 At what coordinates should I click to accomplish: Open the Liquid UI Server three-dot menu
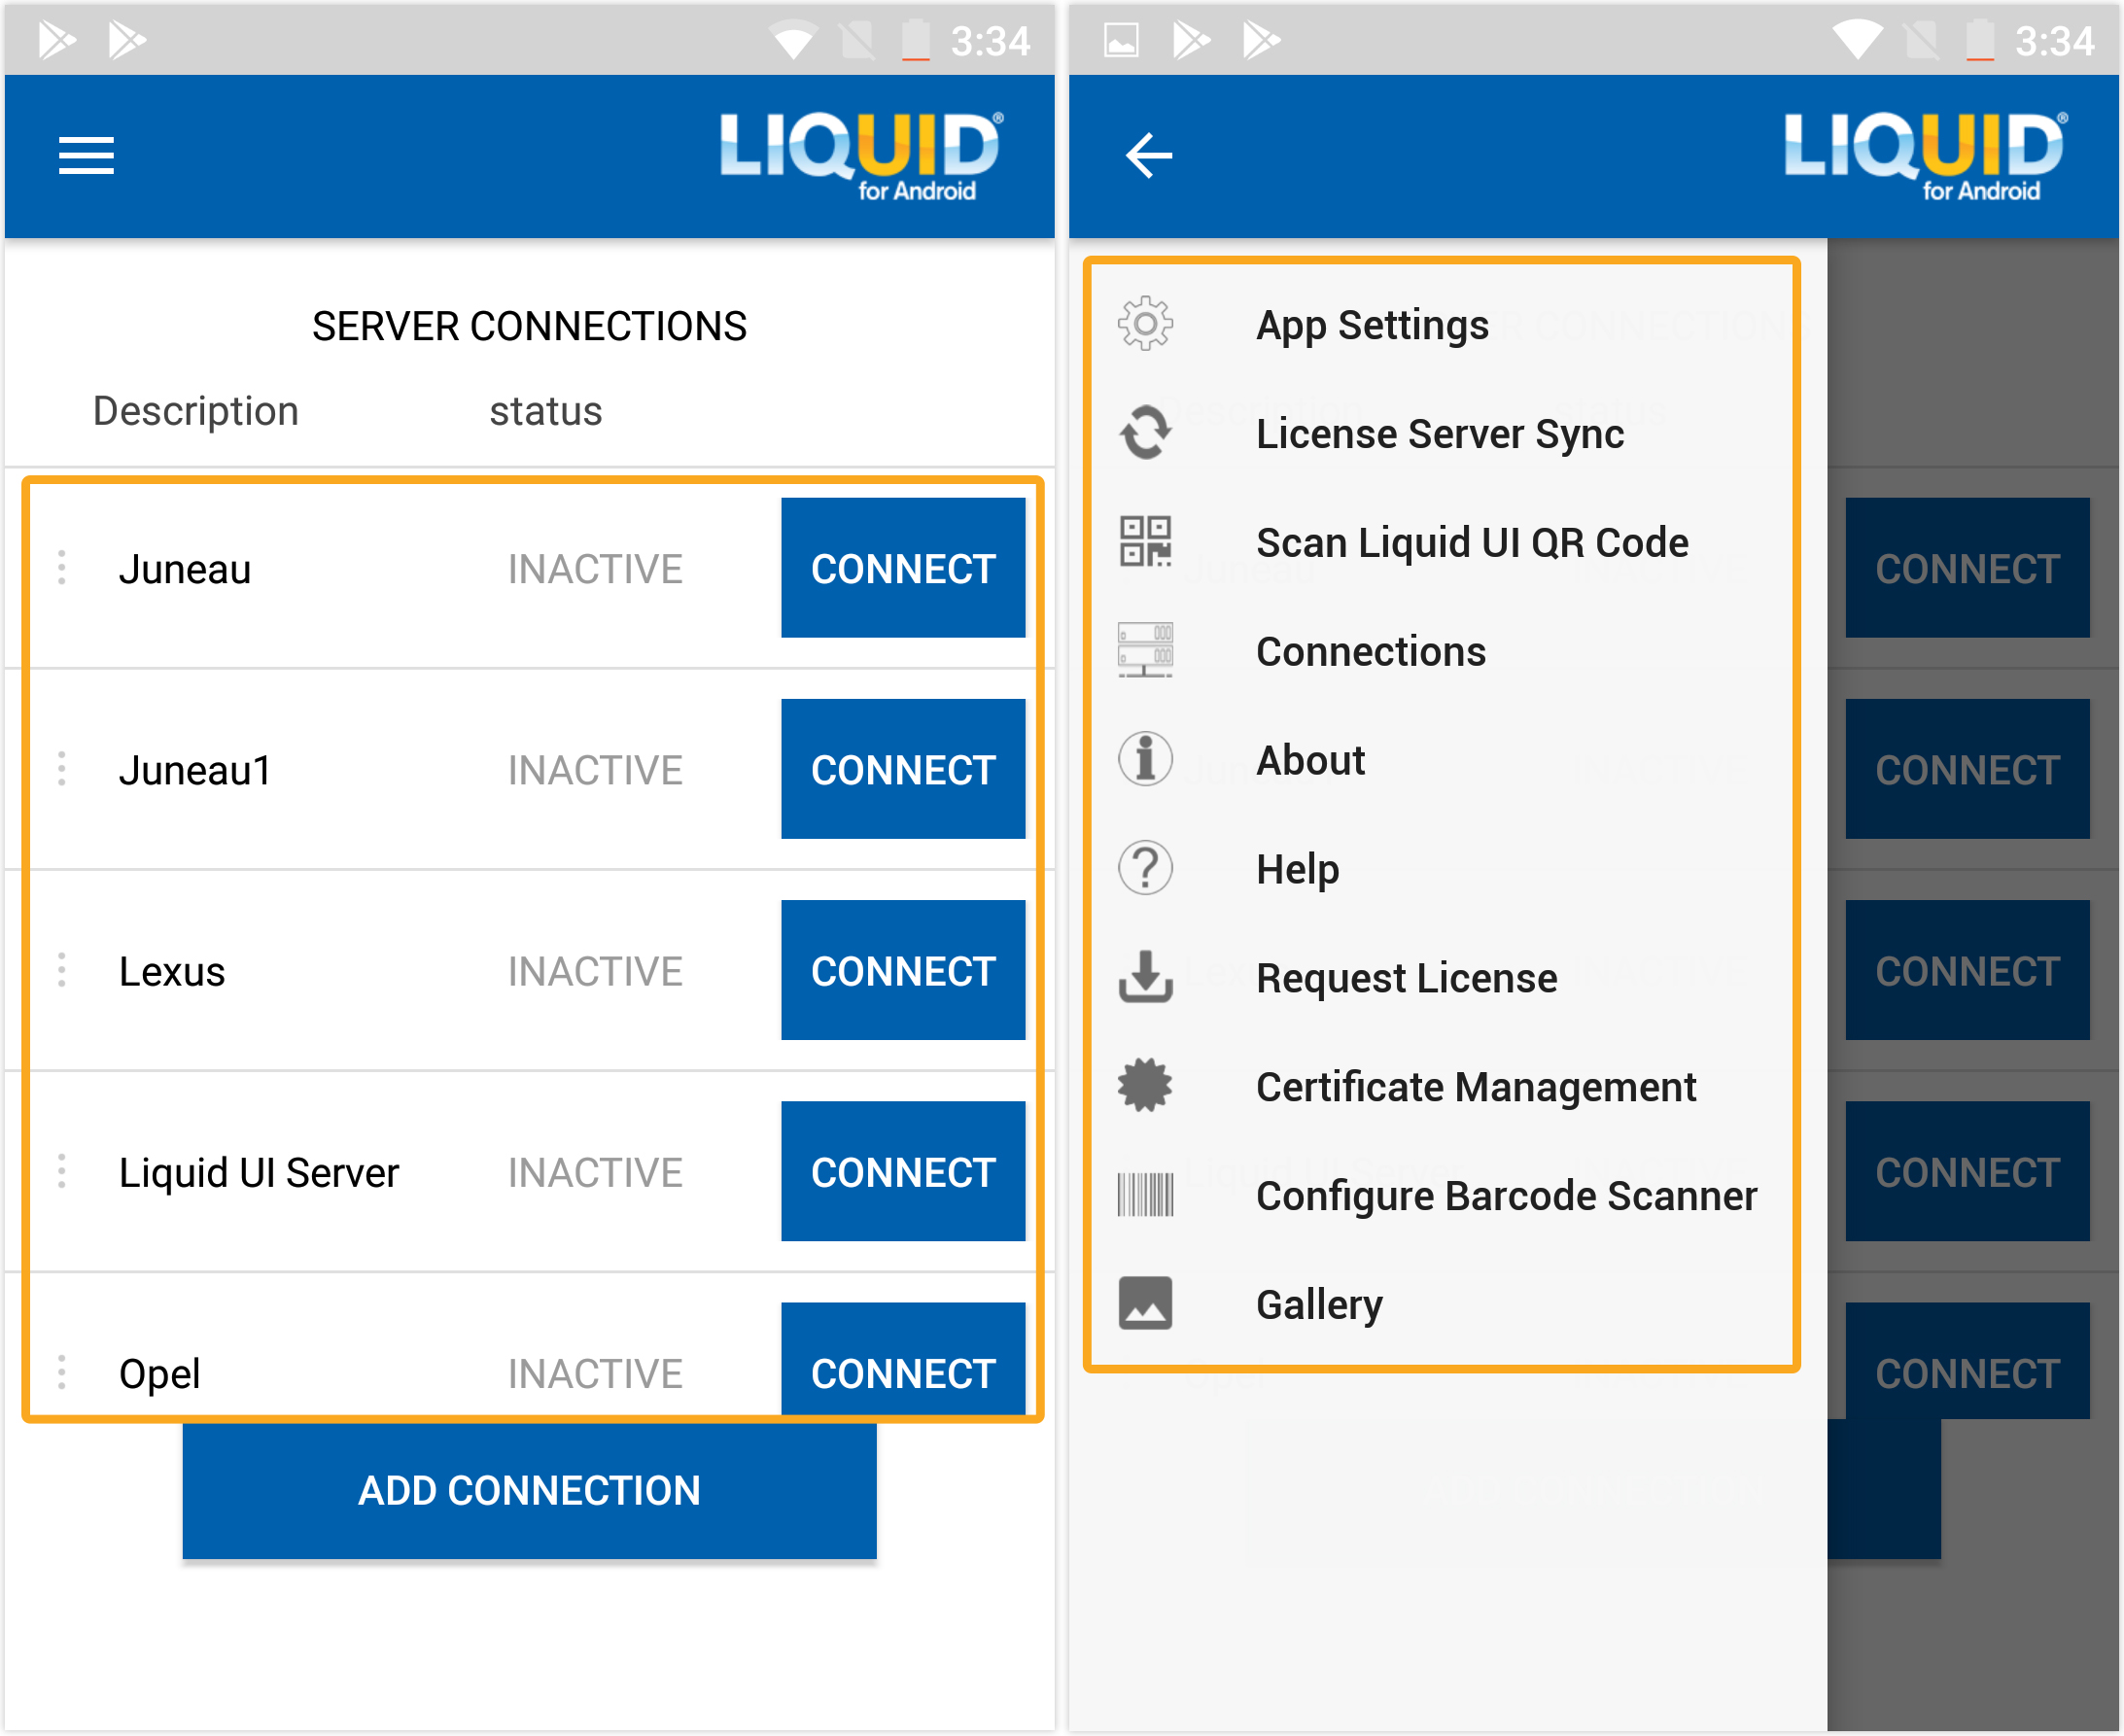[x=62, y=1171]
